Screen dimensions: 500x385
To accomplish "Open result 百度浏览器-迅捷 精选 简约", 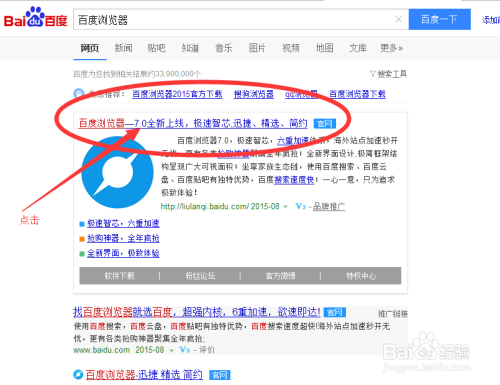I will (x=144, y=375).
